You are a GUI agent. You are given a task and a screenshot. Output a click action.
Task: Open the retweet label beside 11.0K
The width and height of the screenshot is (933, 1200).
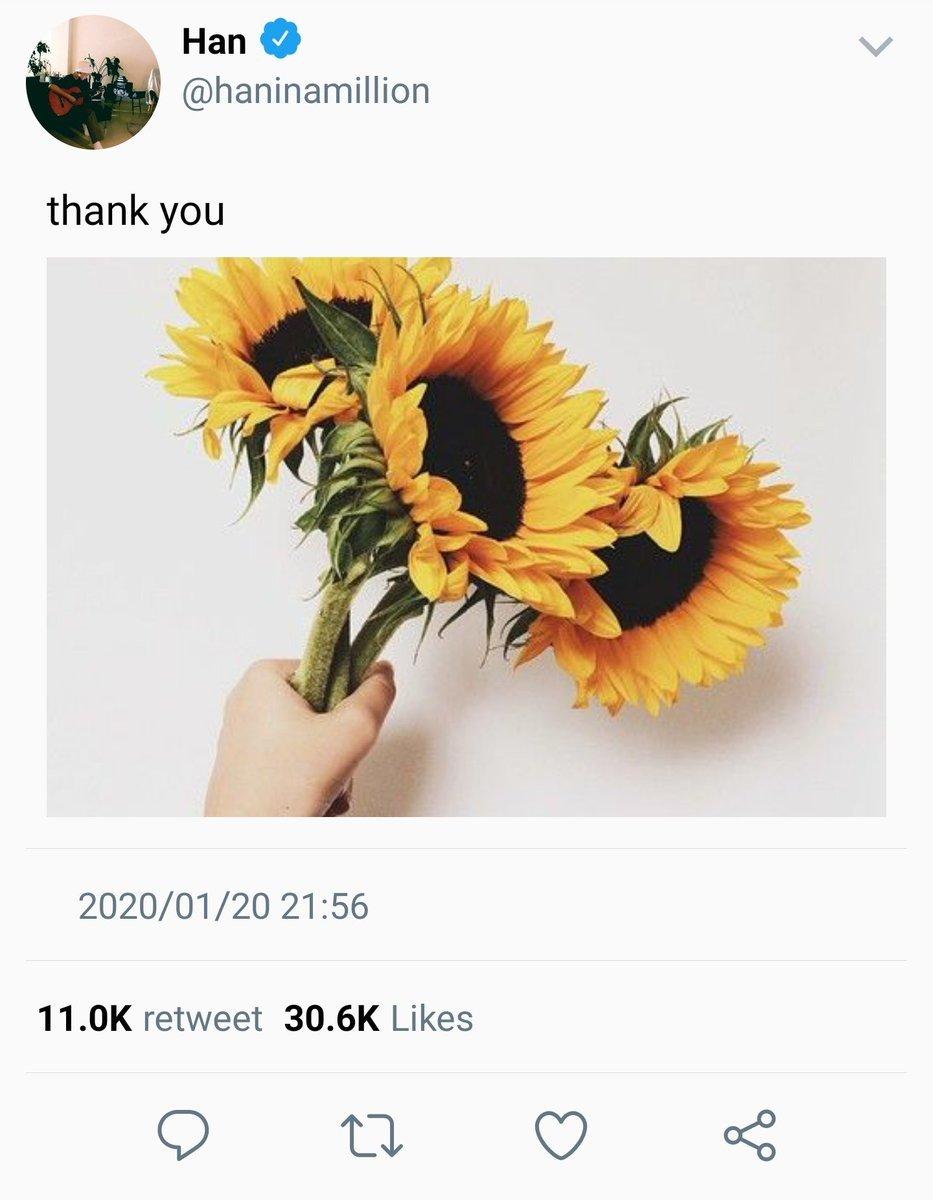[x=203, y=1019]
